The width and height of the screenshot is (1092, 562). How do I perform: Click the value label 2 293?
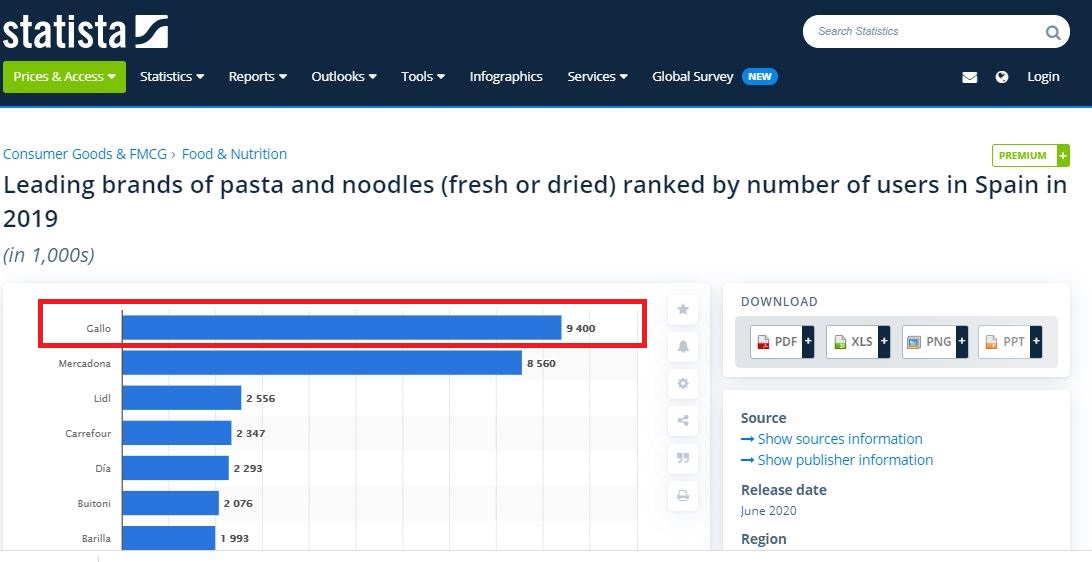point(248,468)
